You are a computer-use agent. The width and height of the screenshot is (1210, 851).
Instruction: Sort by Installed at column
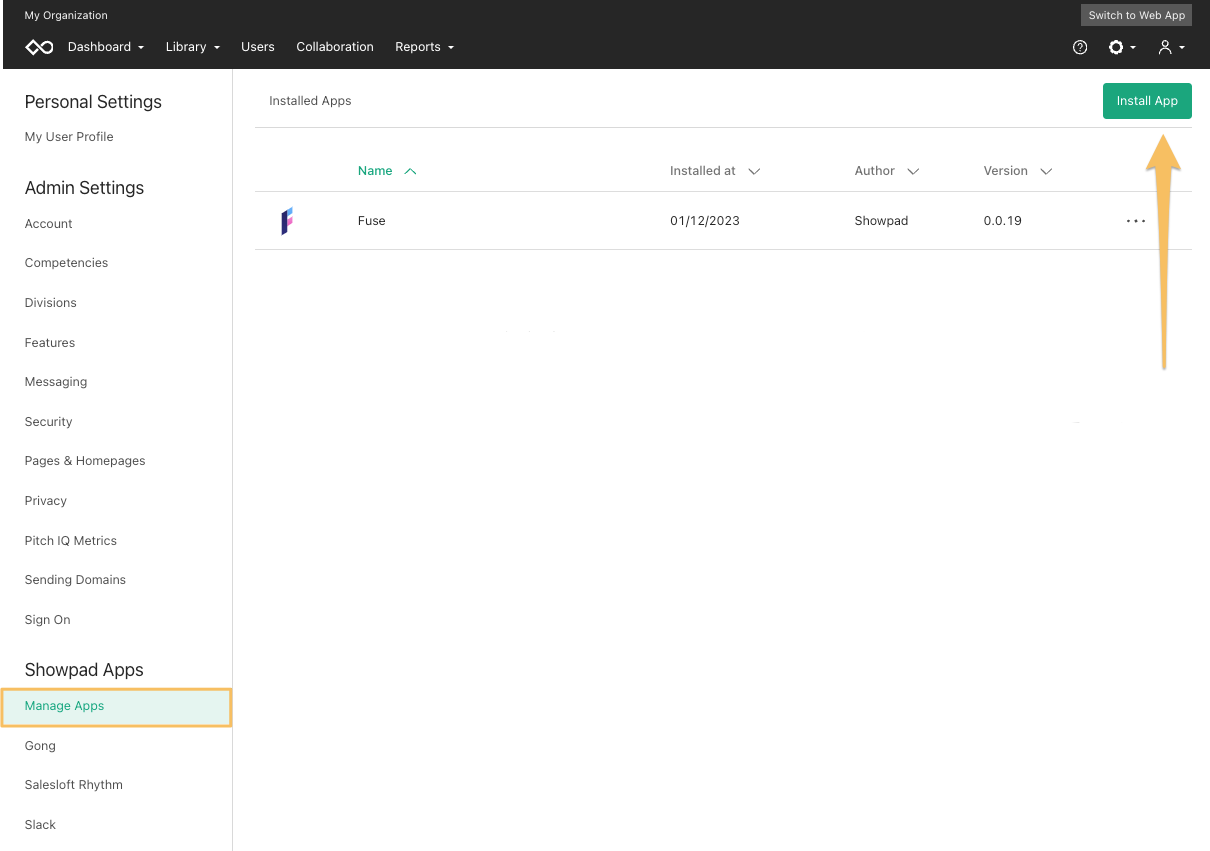click(715, 171)
